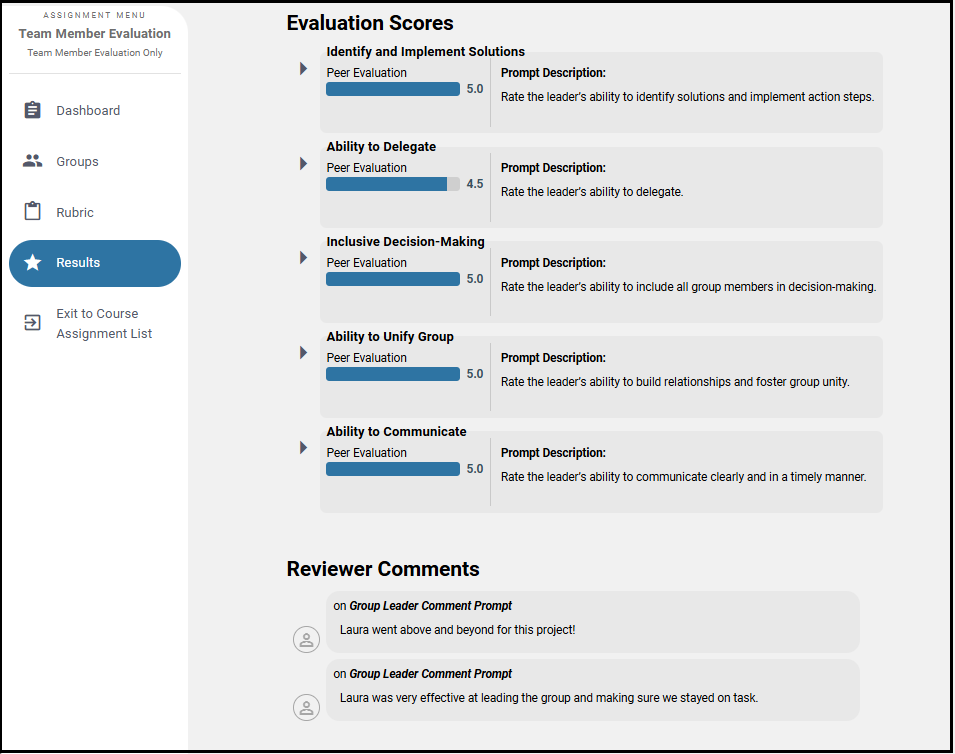Viewport: 955px width, 754px height.
Task: Click the Ability to Communicate score bar
Action: click(392, 469)
